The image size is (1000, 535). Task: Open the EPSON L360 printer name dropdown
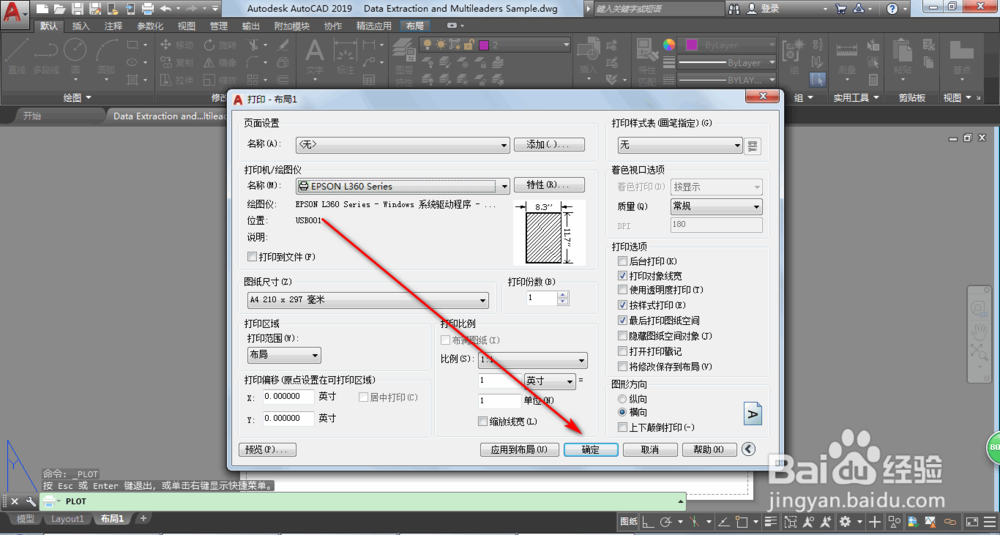click(x=402, y=186)
